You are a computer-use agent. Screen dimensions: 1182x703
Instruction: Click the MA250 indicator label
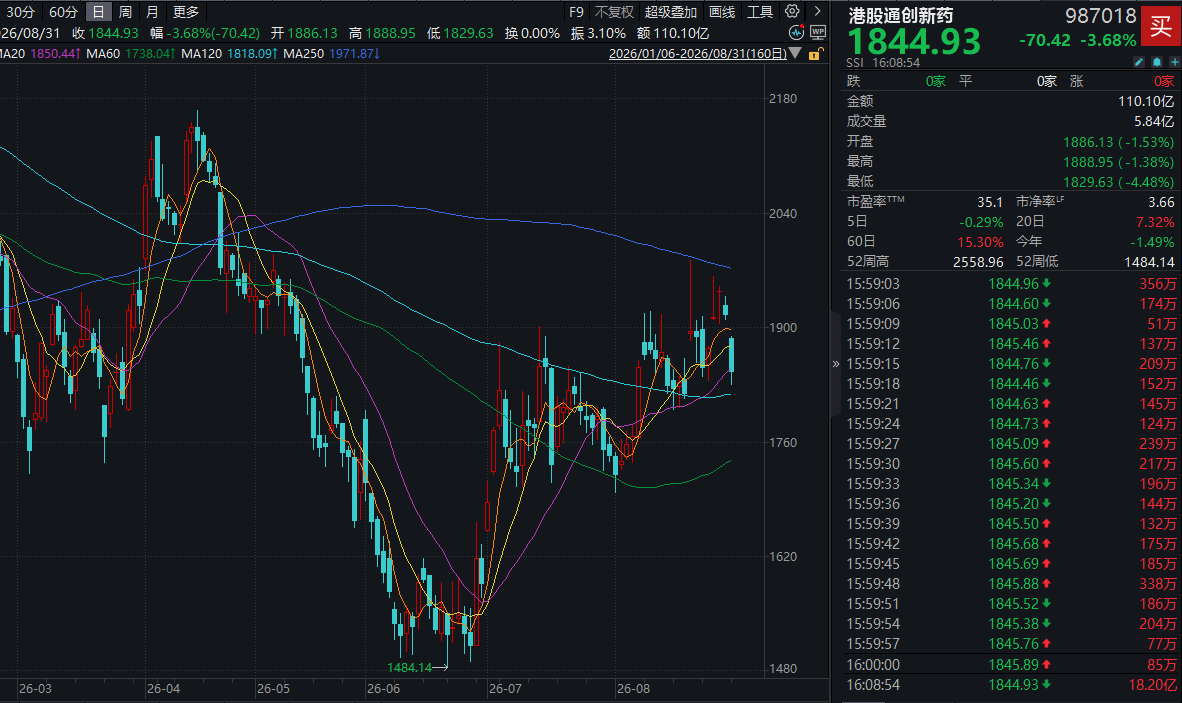(303, 53)
